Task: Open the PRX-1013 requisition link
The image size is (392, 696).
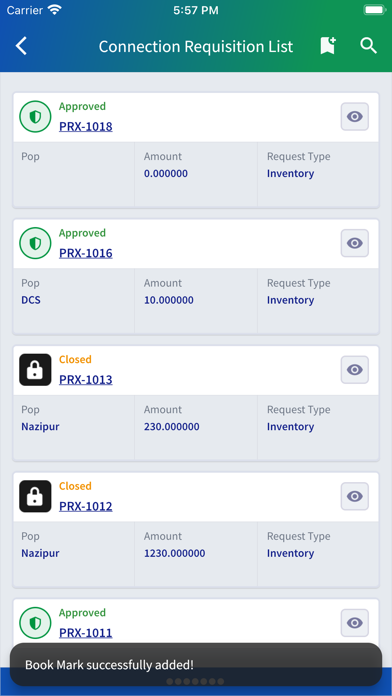Action: [x=86, y=380]
